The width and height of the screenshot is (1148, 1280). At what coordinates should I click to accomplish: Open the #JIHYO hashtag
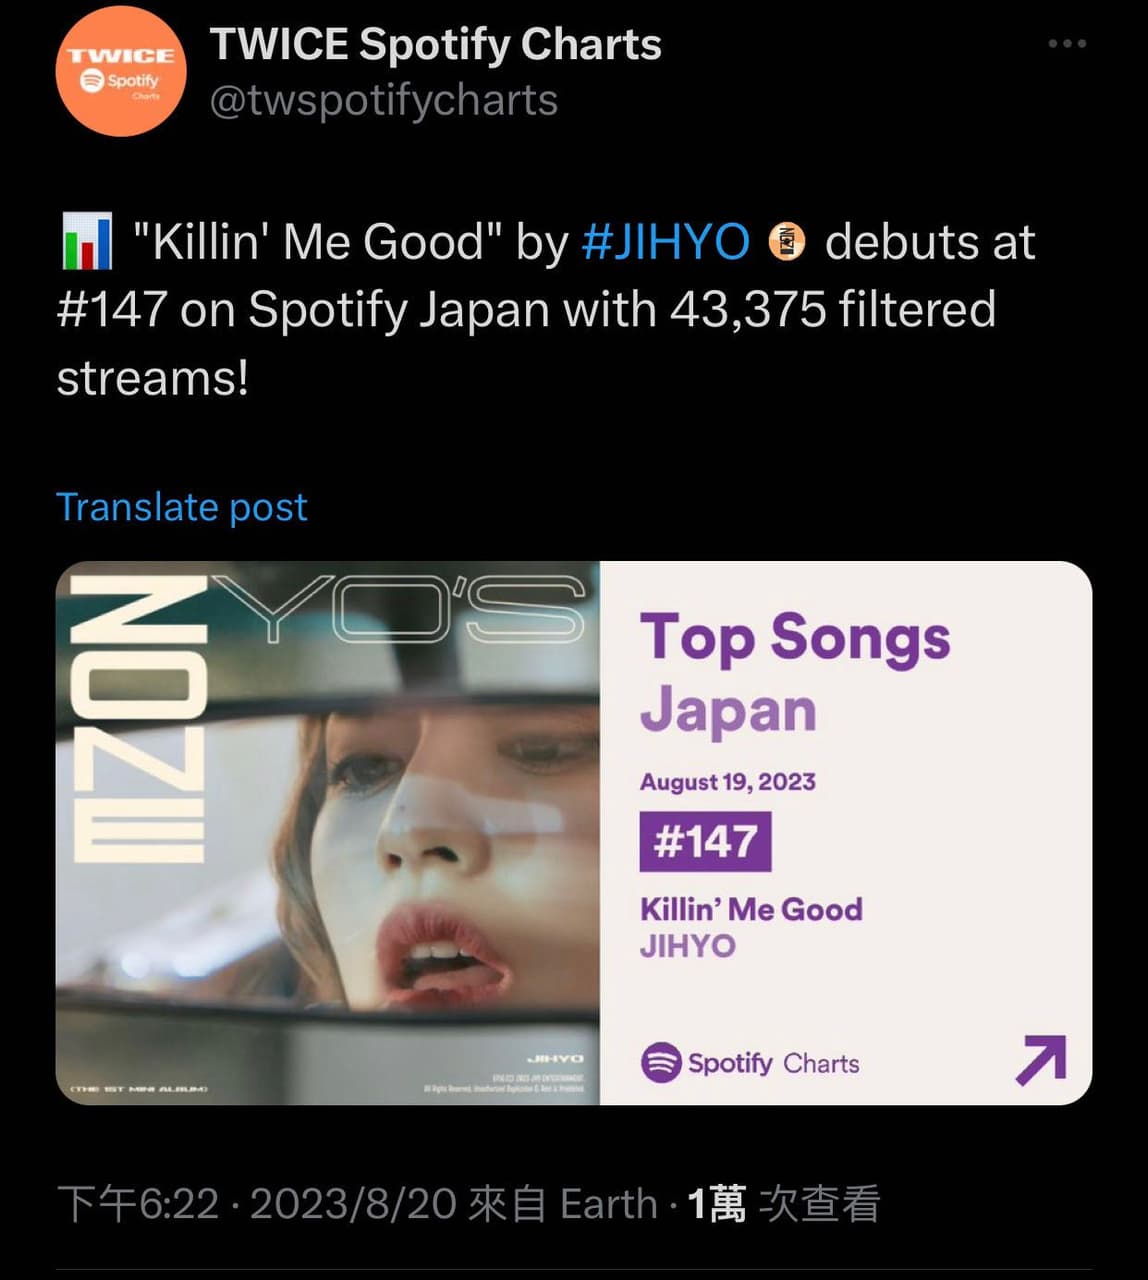[x=665, y=242]
